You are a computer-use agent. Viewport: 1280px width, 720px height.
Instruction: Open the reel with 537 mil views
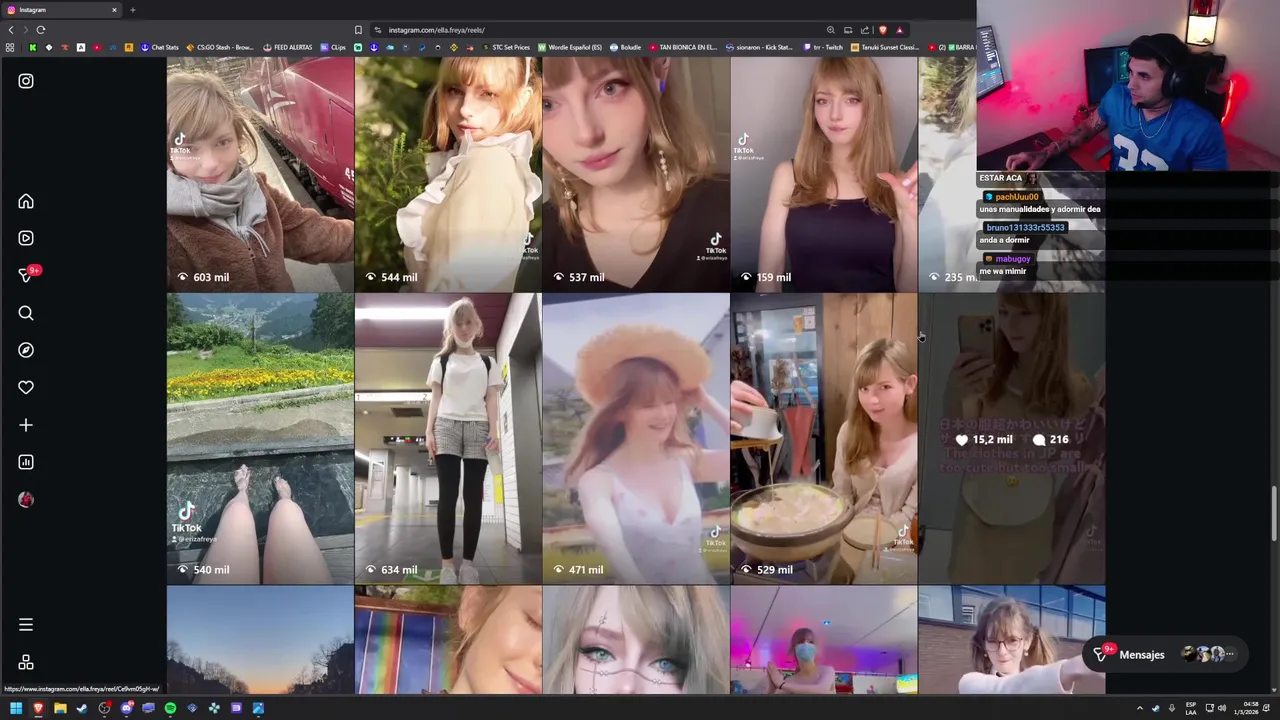[x=636, y=174]
